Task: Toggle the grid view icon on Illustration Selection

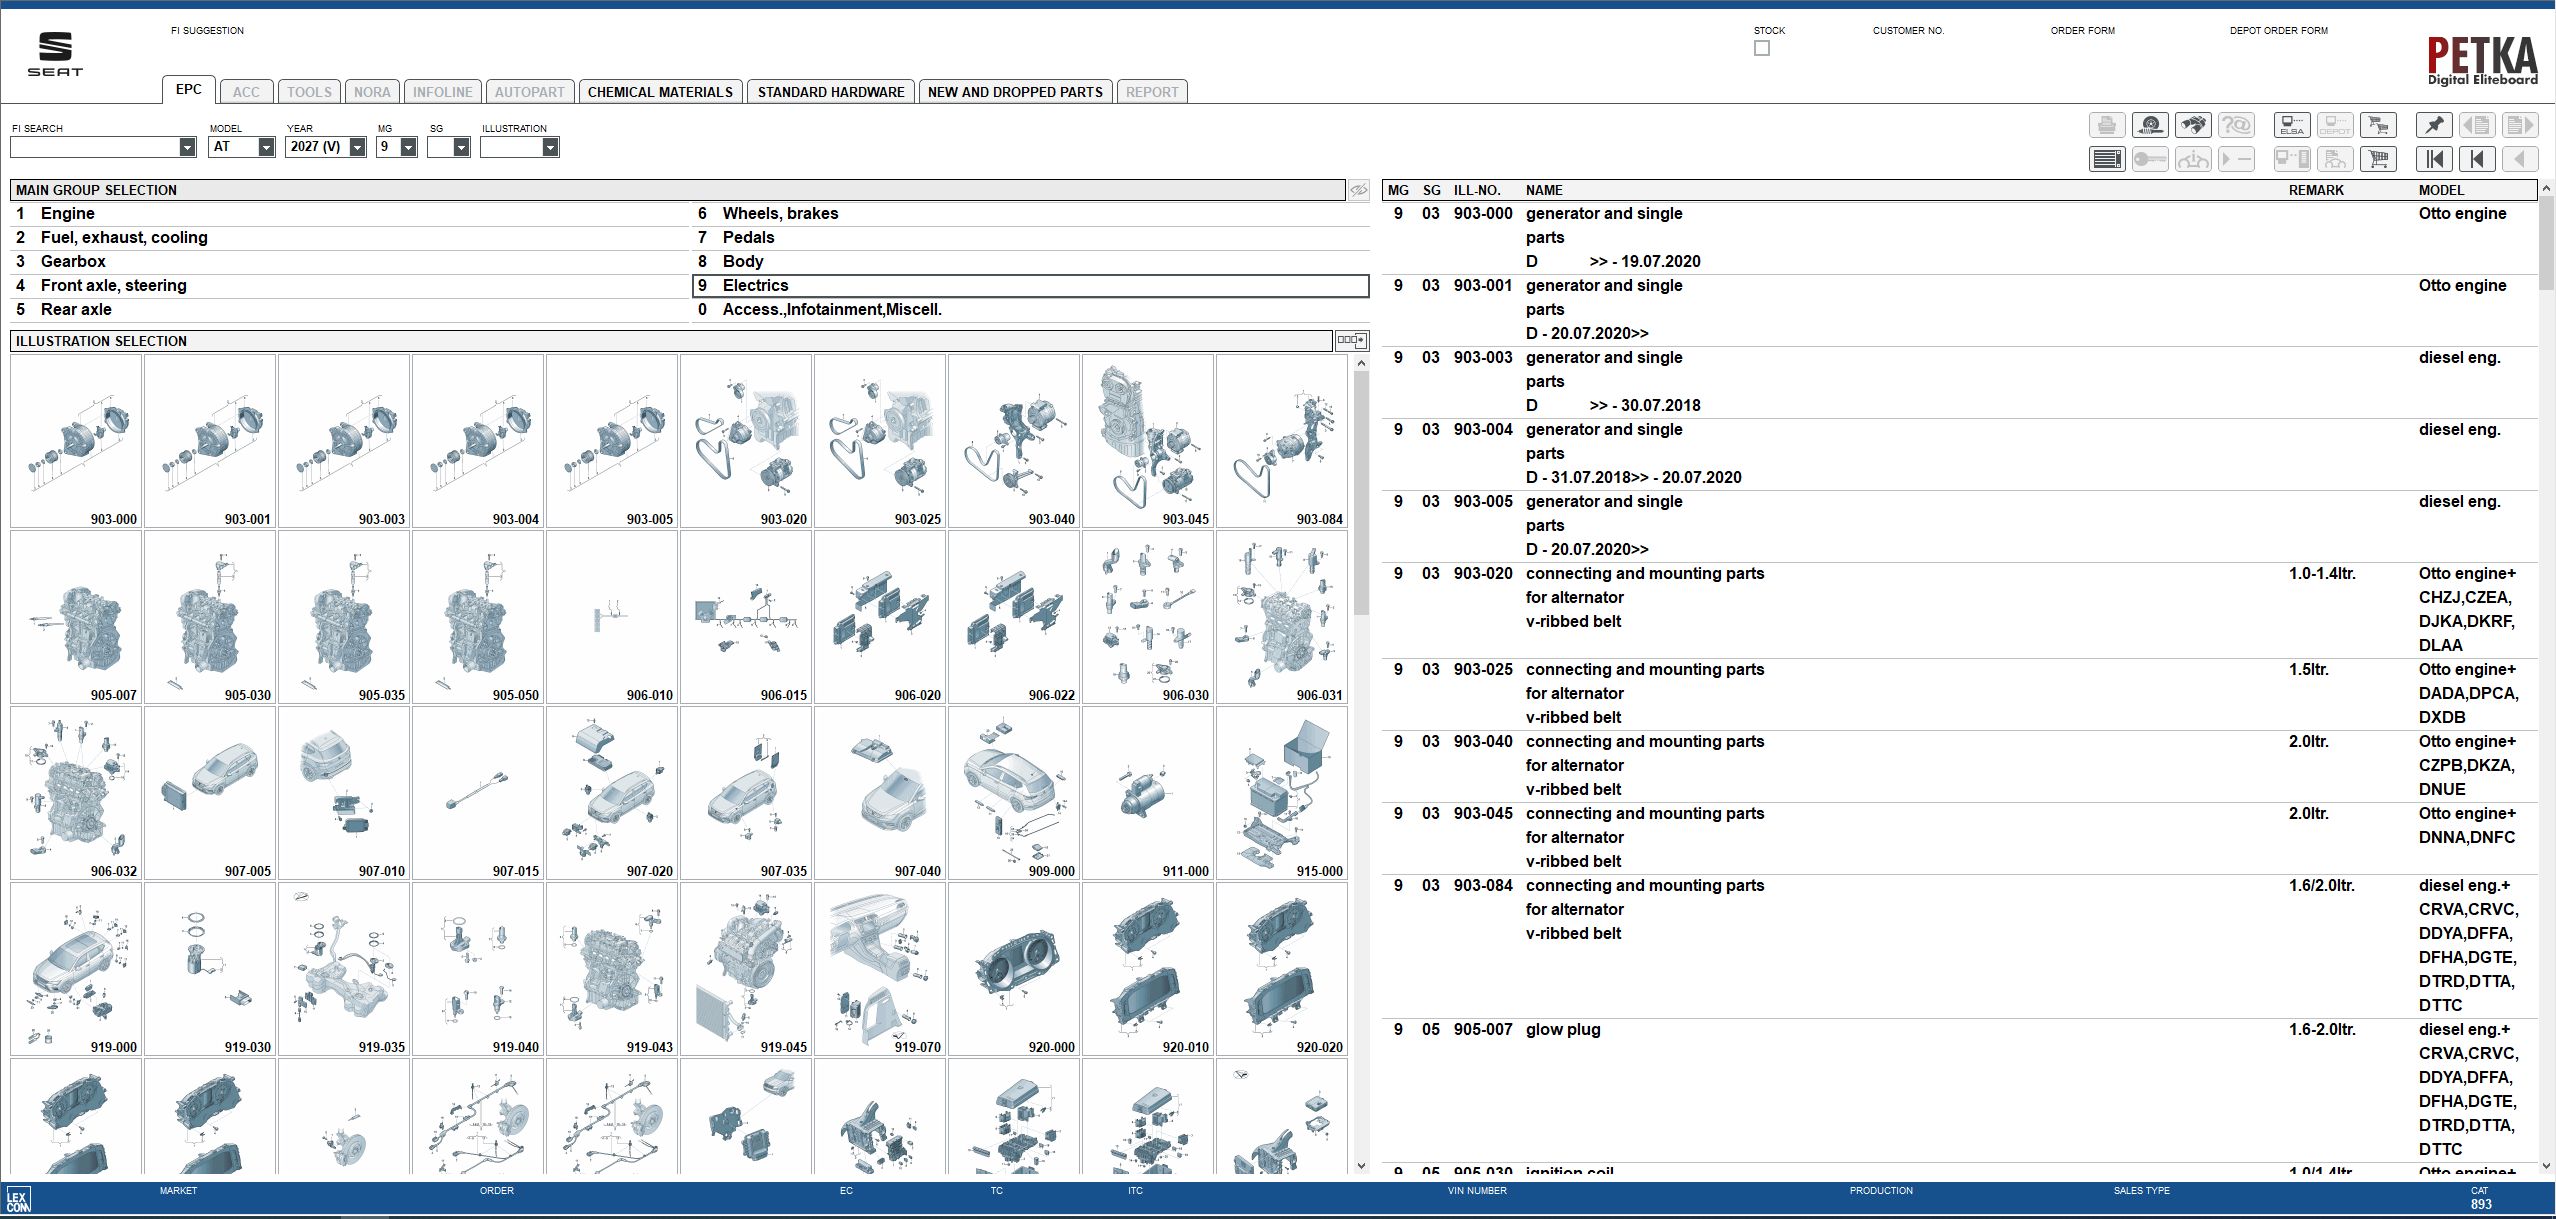Action: pos(1350,340)
